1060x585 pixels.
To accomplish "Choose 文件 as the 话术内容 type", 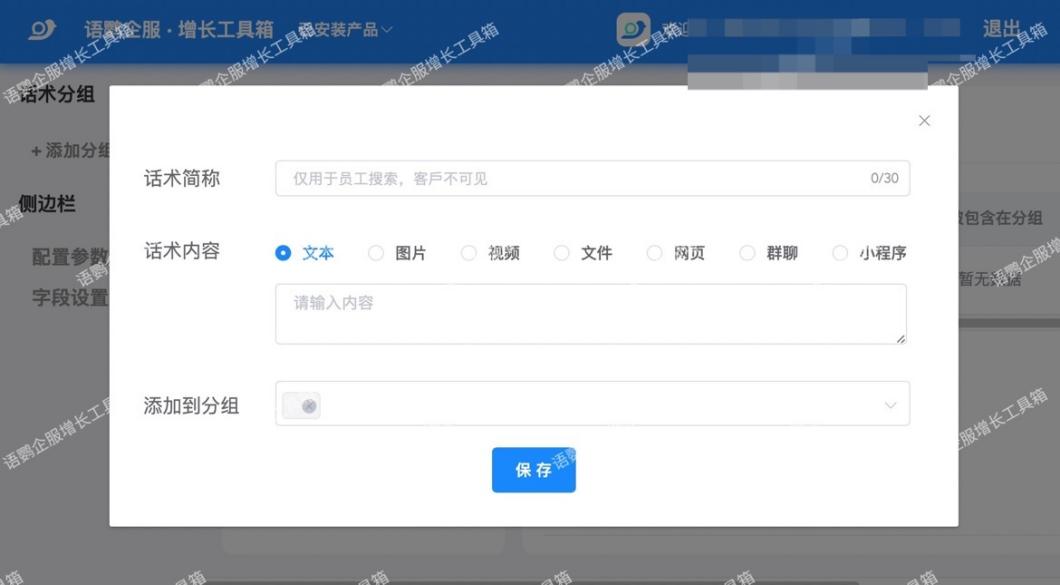I will tap(562, 254).
